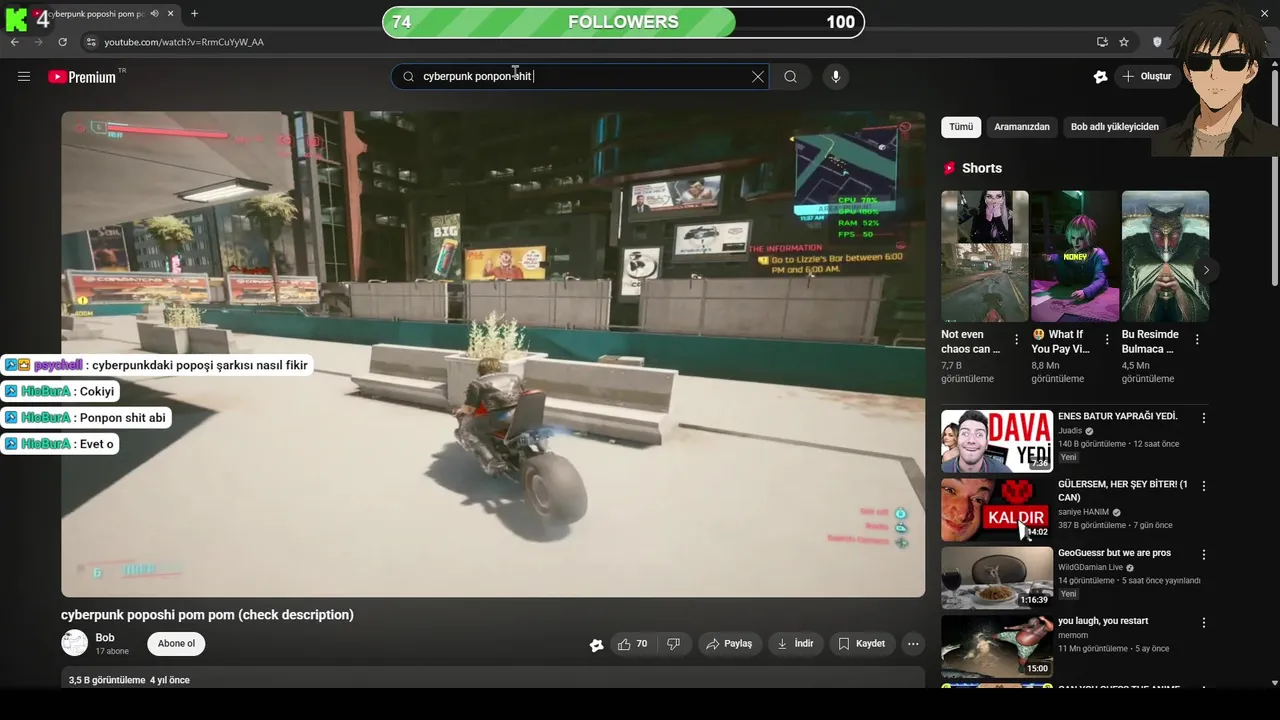Click the İndir download button
The height and width of the screenshot is (720, 1280).
point(796,644)
